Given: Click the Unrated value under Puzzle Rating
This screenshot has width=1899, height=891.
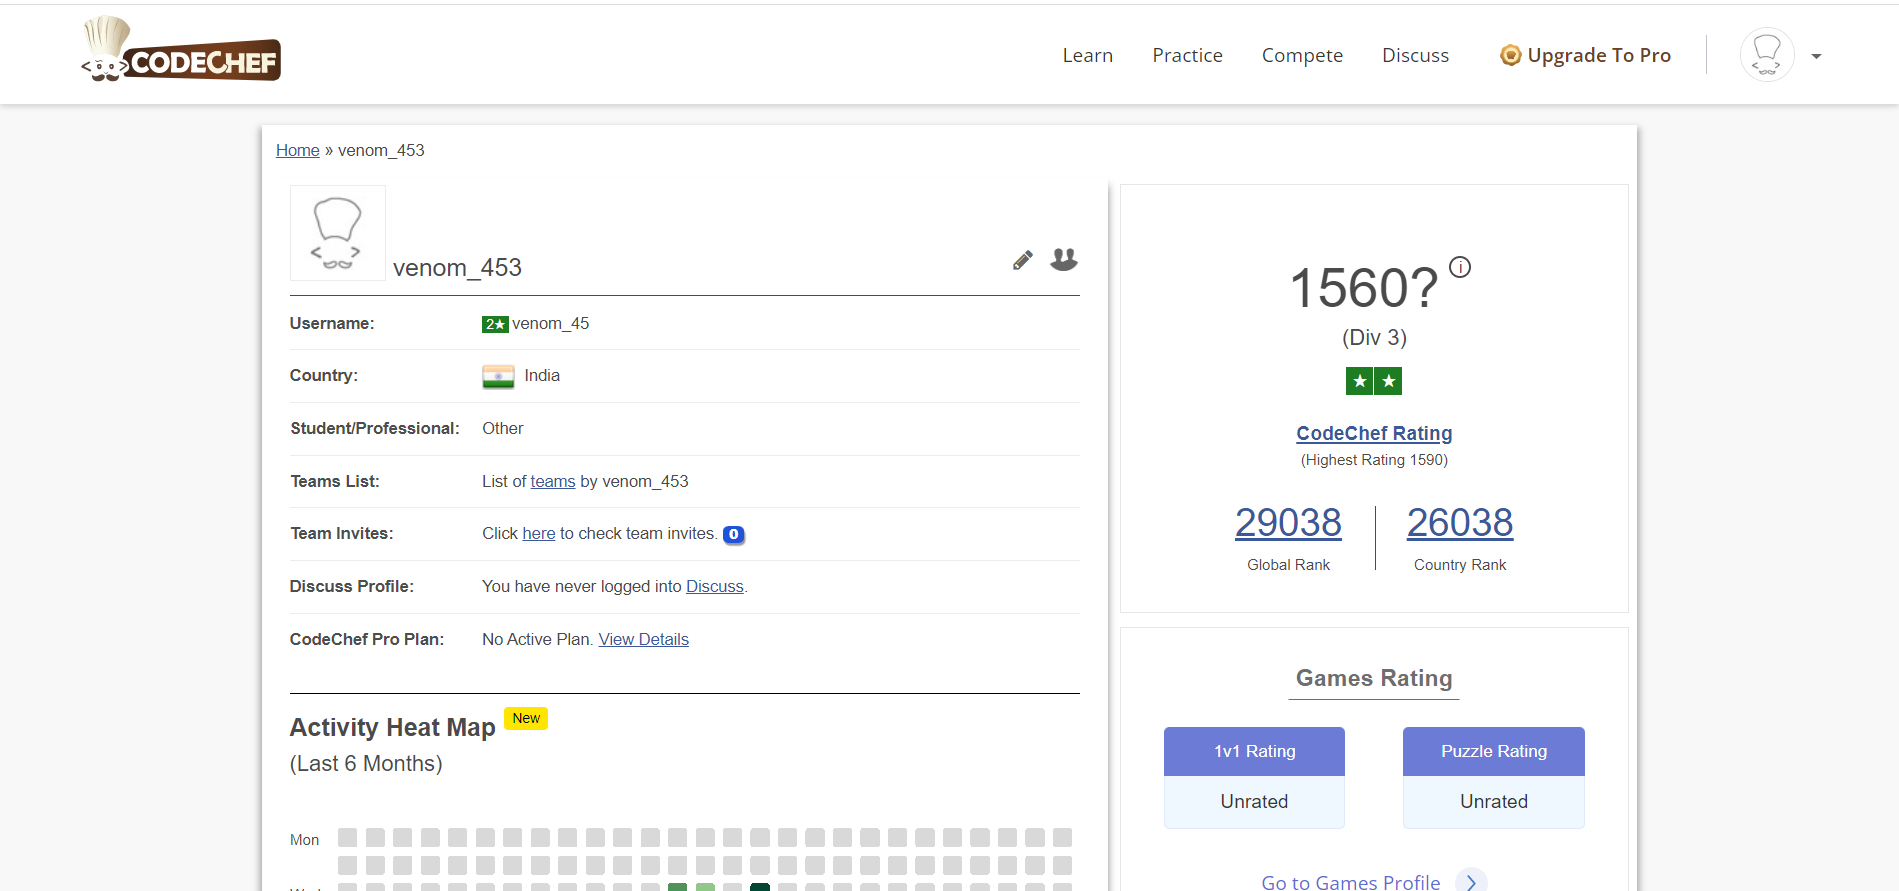Looking at the screenshot, I should (x=1494, y=801).
